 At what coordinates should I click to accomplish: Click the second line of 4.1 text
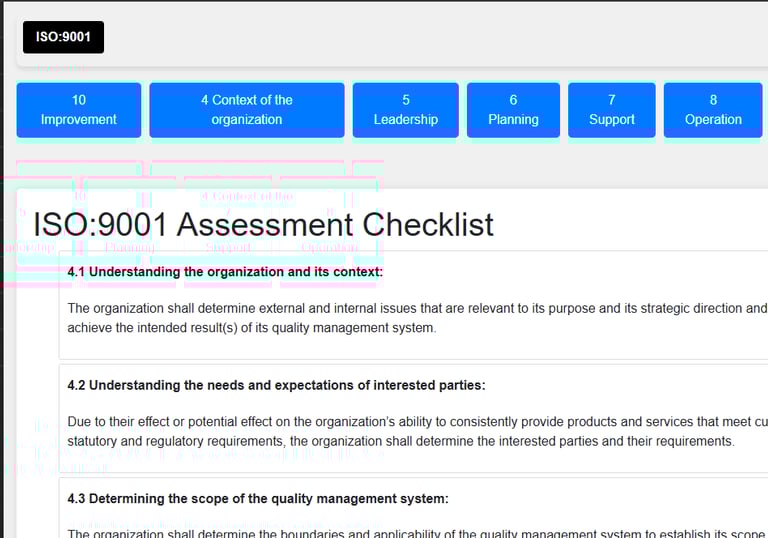251,328
